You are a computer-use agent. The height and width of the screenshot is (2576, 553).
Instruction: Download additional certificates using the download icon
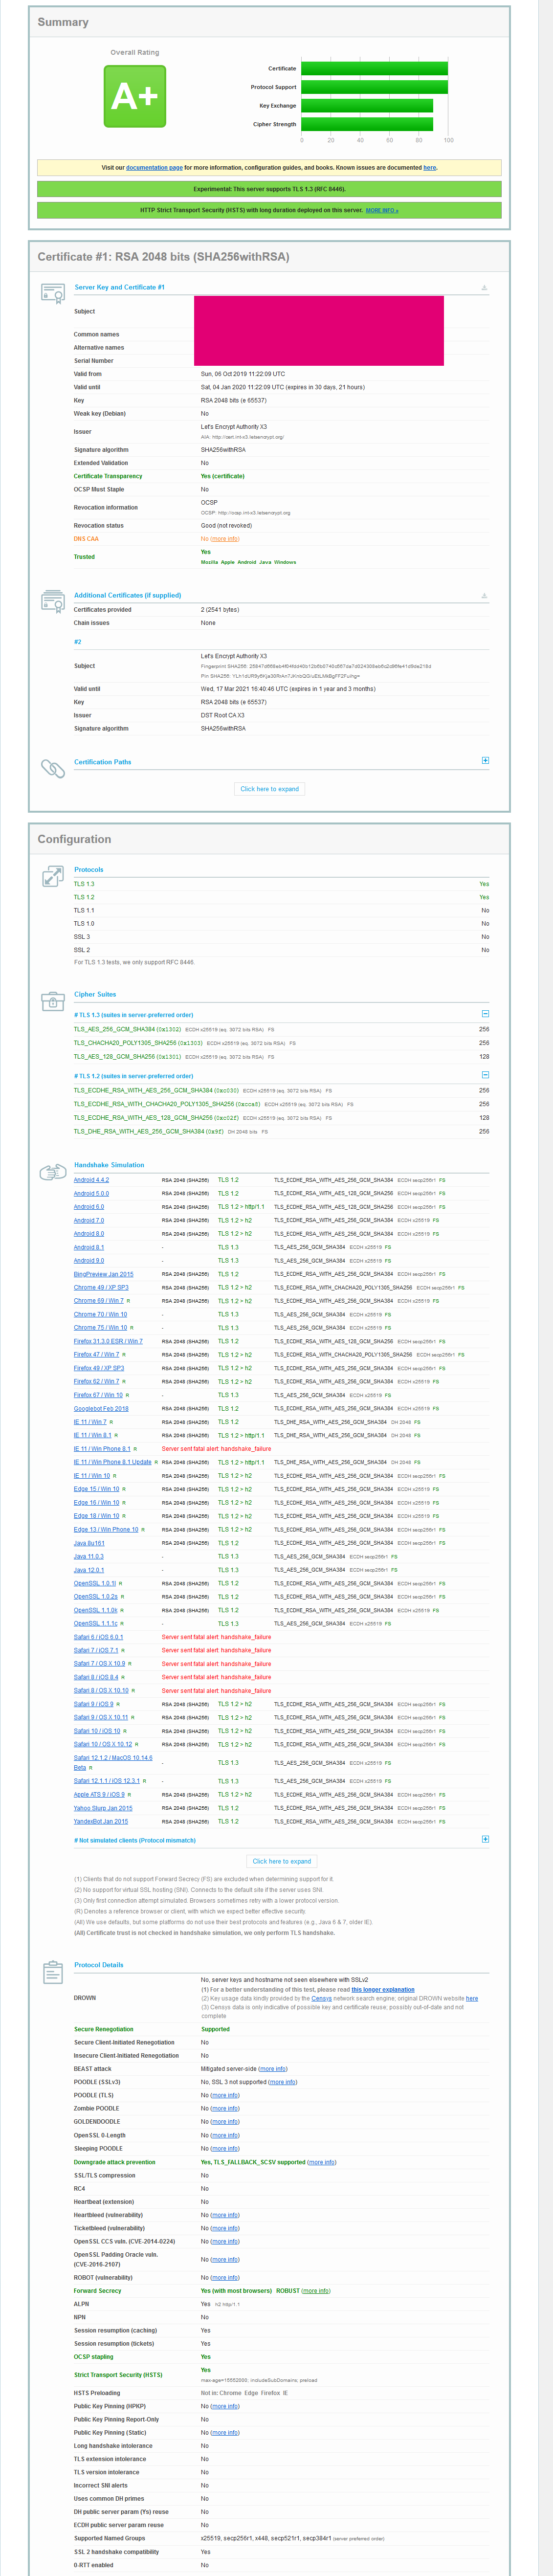485,596
